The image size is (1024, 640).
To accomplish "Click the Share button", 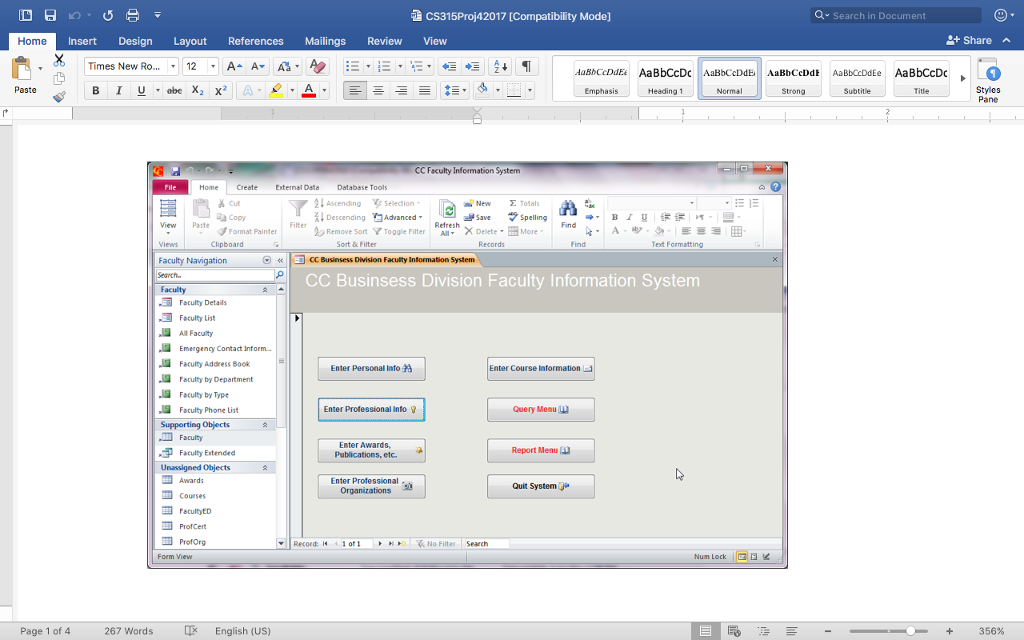I will click(969, 40).
